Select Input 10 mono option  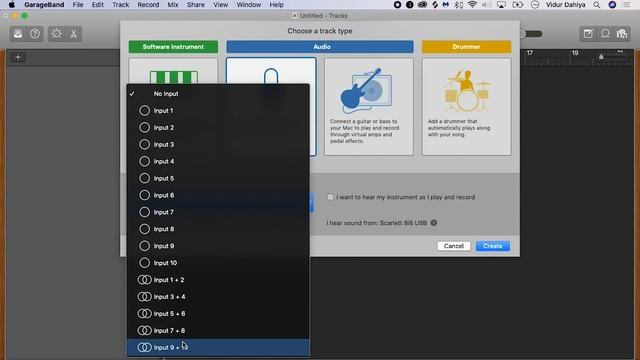pyautogui.click(x=218, y=263)
